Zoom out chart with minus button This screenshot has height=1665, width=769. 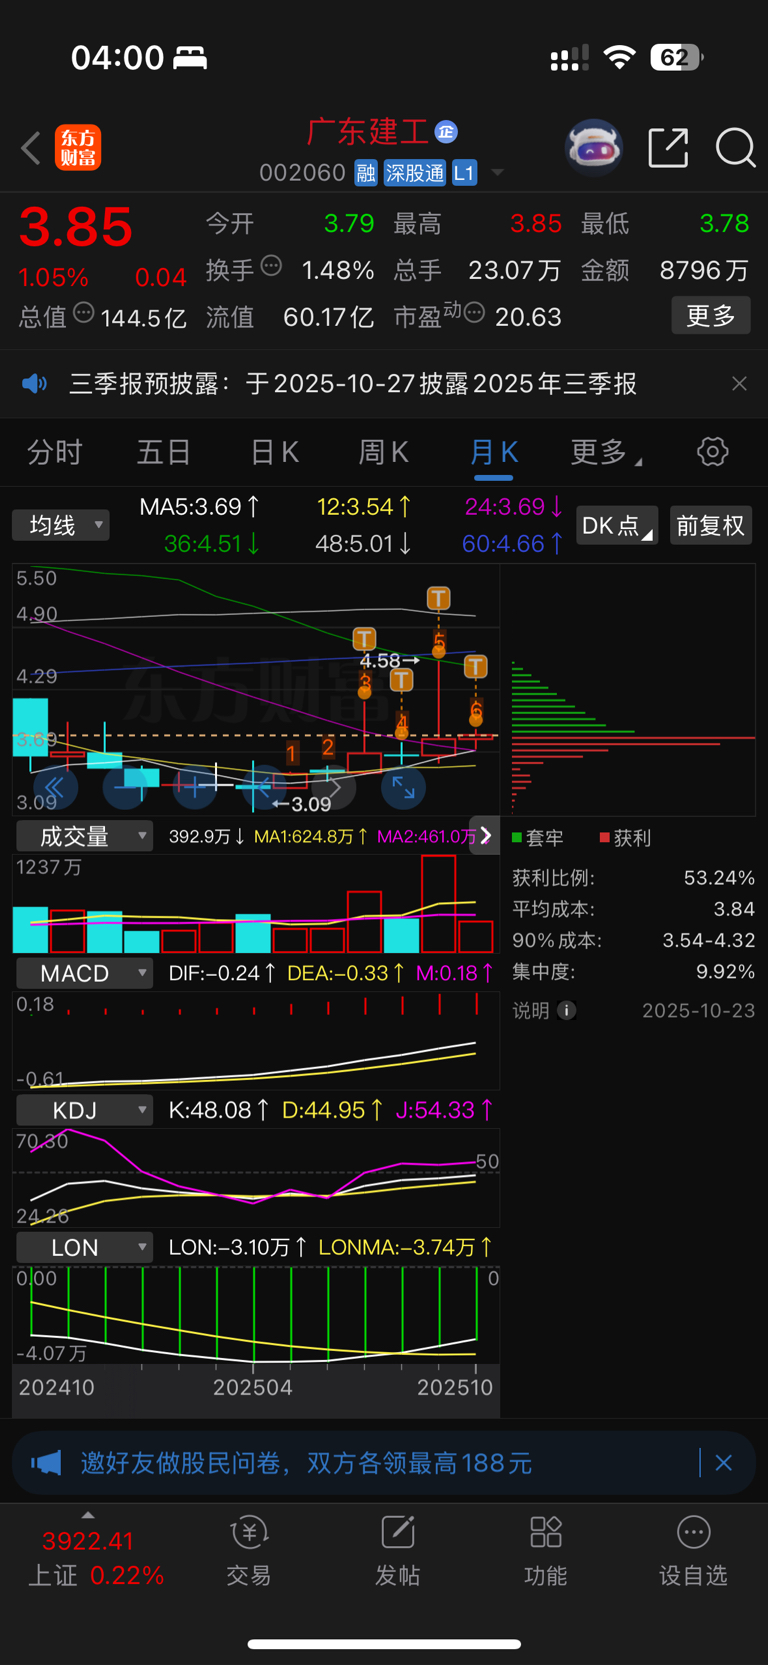click(x=126, y=788)
